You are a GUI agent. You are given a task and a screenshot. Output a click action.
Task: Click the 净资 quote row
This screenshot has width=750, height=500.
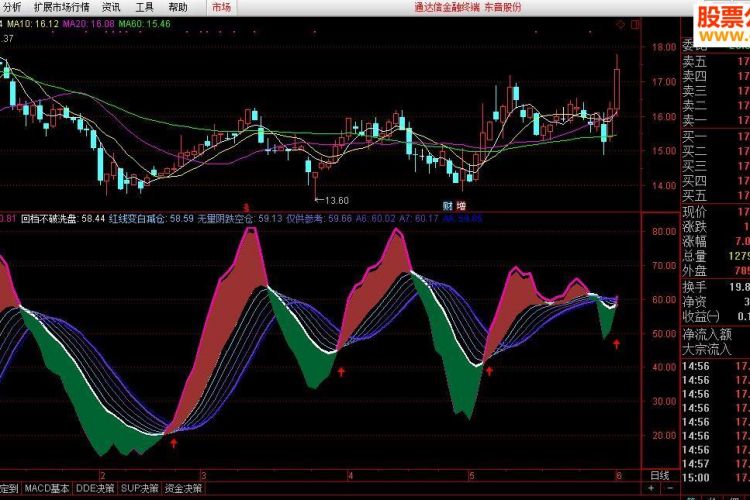coord(716,302)
